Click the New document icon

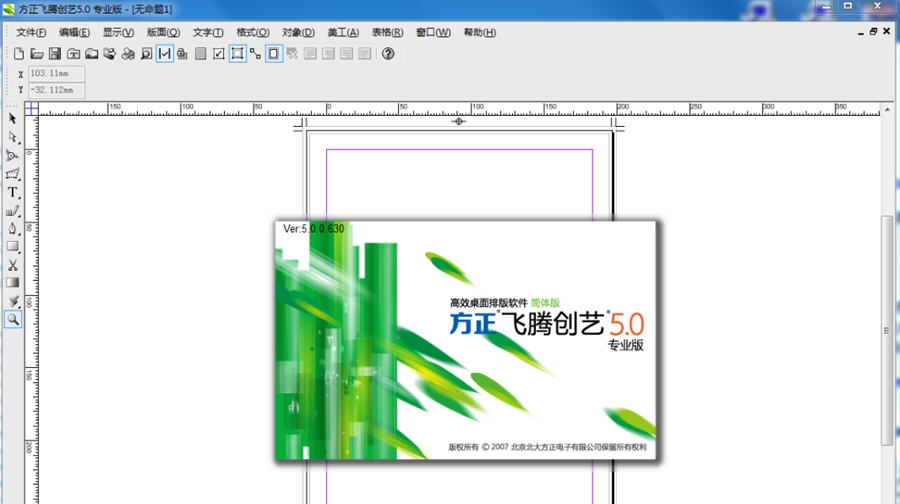pyautogui.click(x=19, y=53)
